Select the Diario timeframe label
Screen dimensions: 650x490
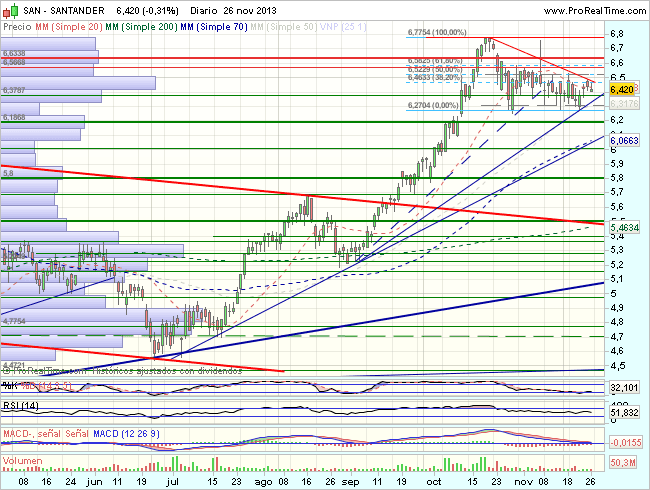click(x=204, y=10)
